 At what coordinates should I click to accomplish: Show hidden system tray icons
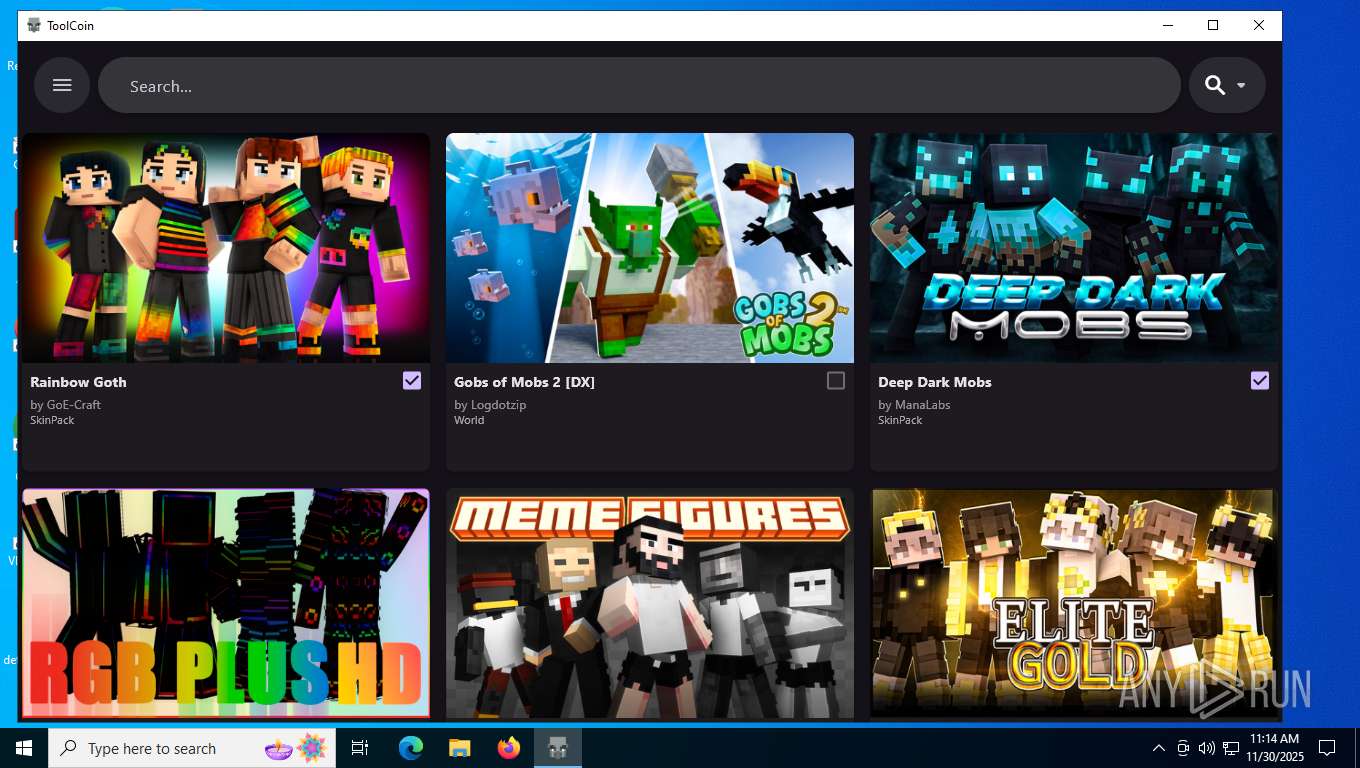[x=1159, y=748]
